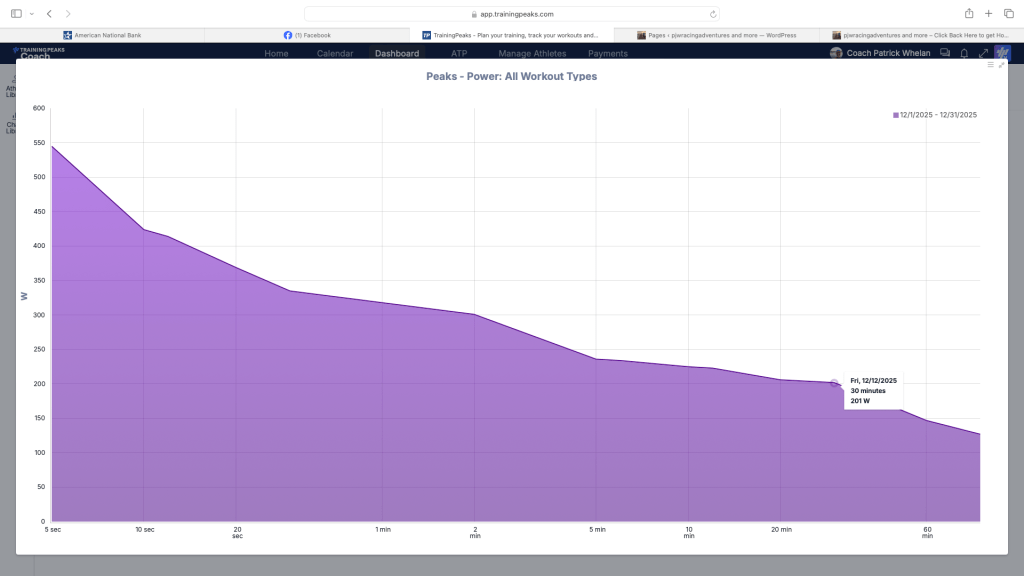The image size is (1024, 576).
Task: Open the Chart Library in the sidebar
Action: click(10, 125)
